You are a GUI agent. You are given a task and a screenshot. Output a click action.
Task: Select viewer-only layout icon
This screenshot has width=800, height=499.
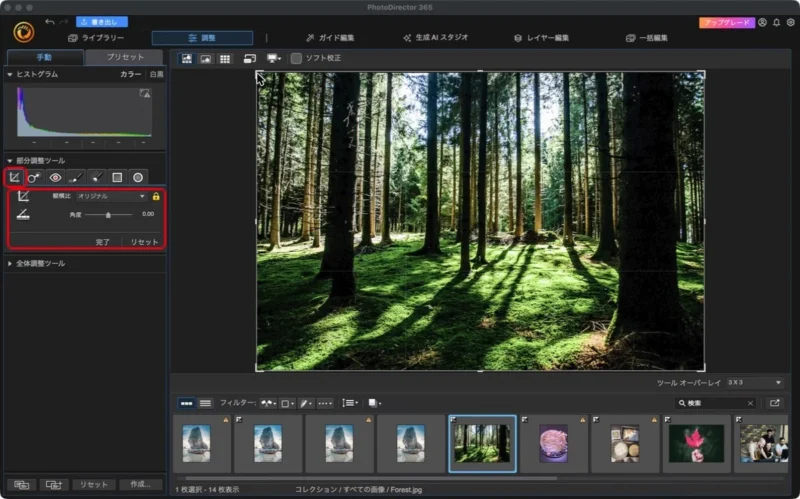(206, 59)
